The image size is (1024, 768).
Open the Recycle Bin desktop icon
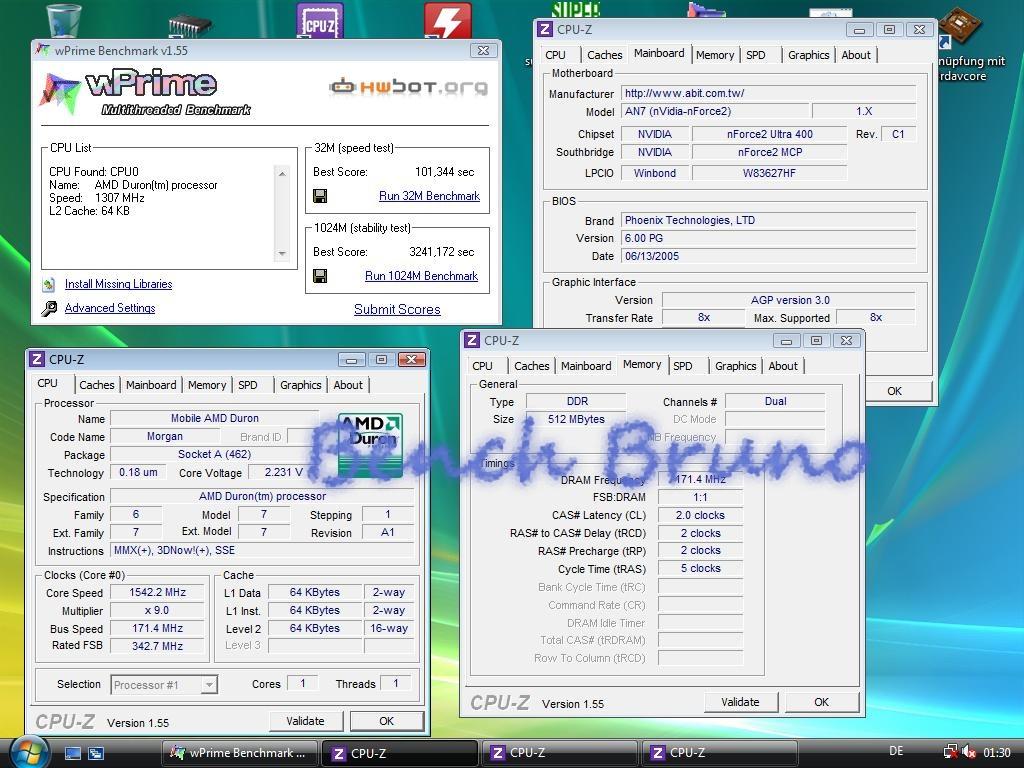coord(64,20)
